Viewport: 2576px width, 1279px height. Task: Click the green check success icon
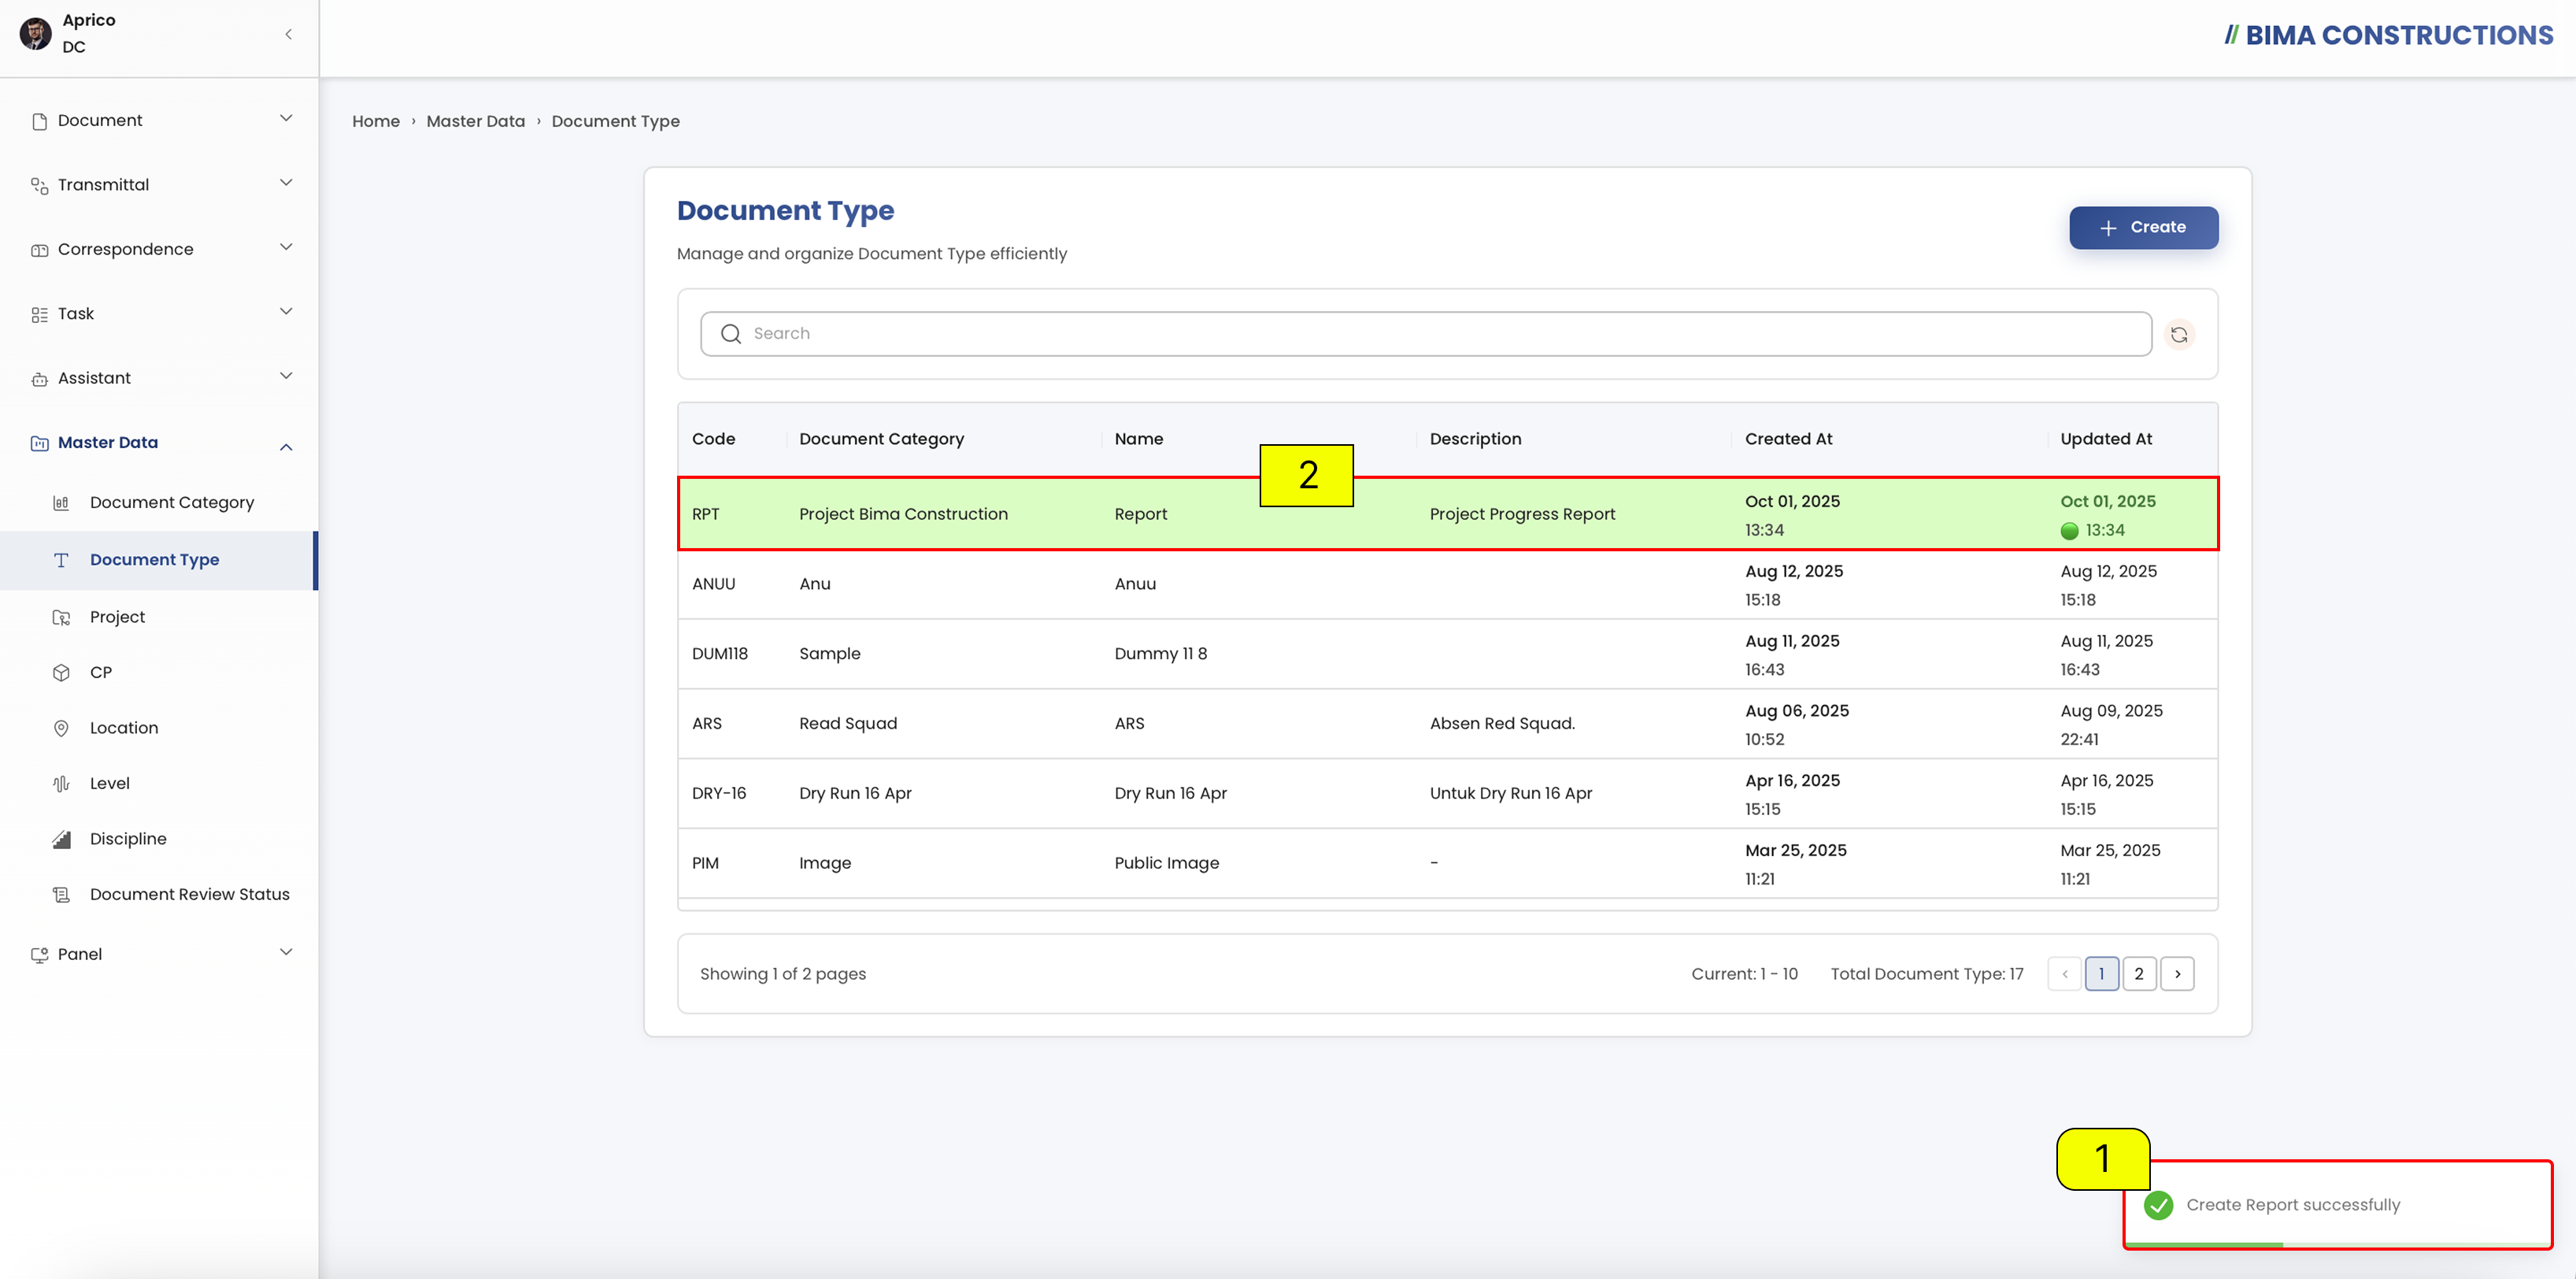point(2159,1205)
